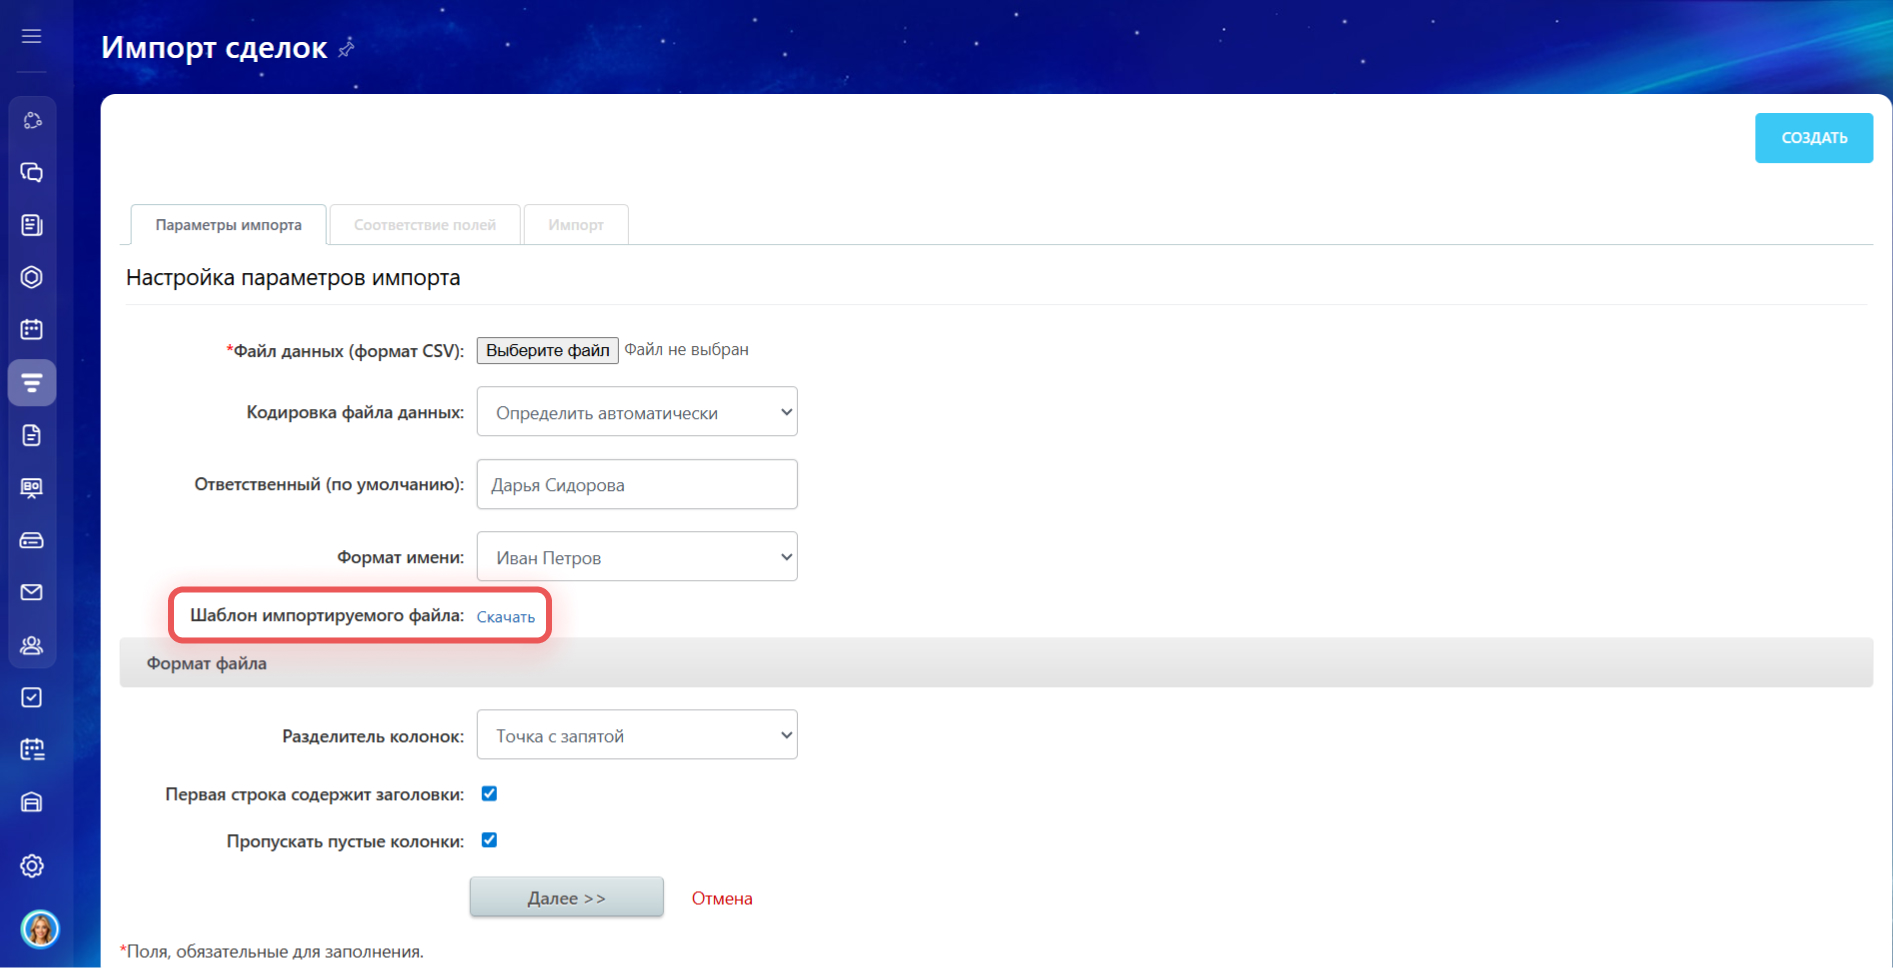Click the pin icon next to page title

coord(347,48)
